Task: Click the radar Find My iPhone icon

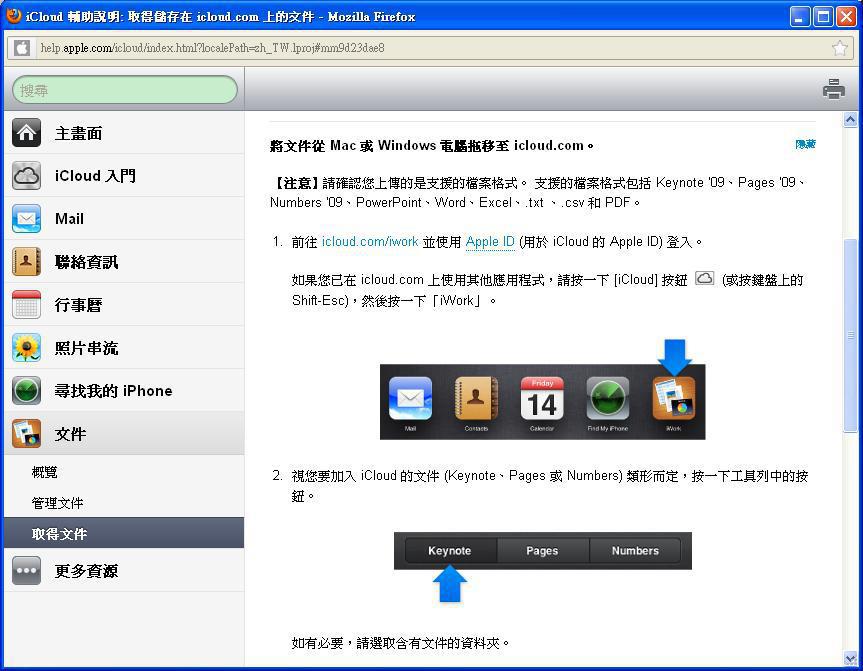Action: click(x=26, y=390)
